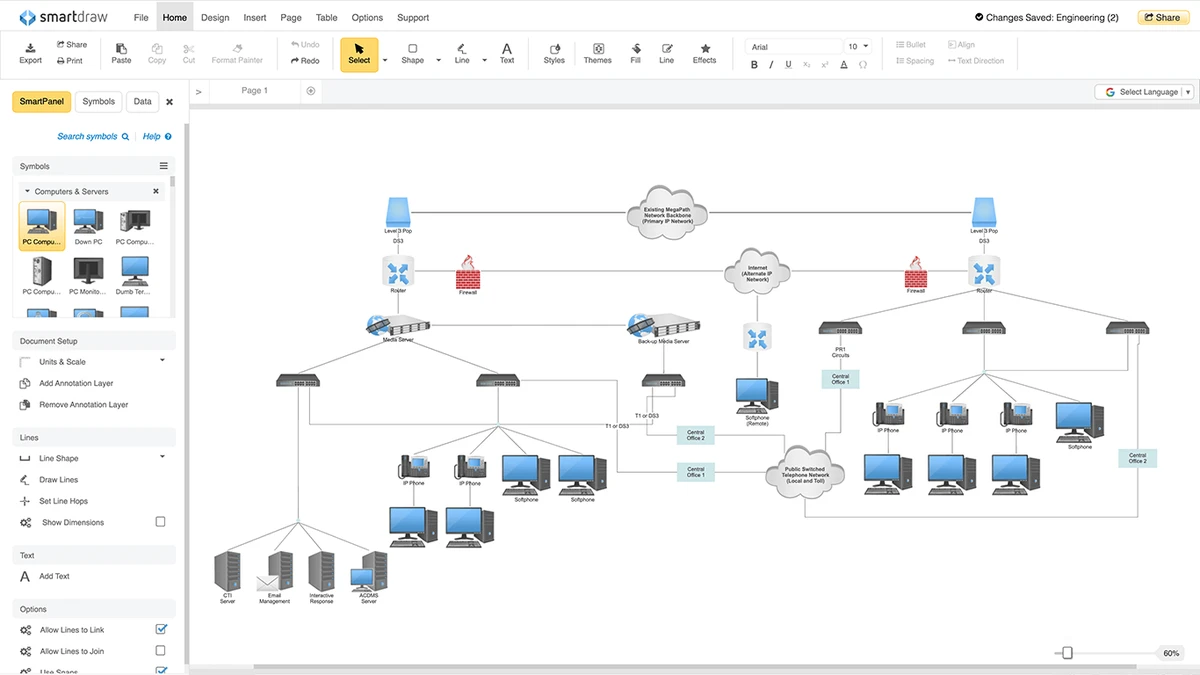Click the Fill bucket tool
Viewport: 1200px width, 675px height.
pos(635,52)
